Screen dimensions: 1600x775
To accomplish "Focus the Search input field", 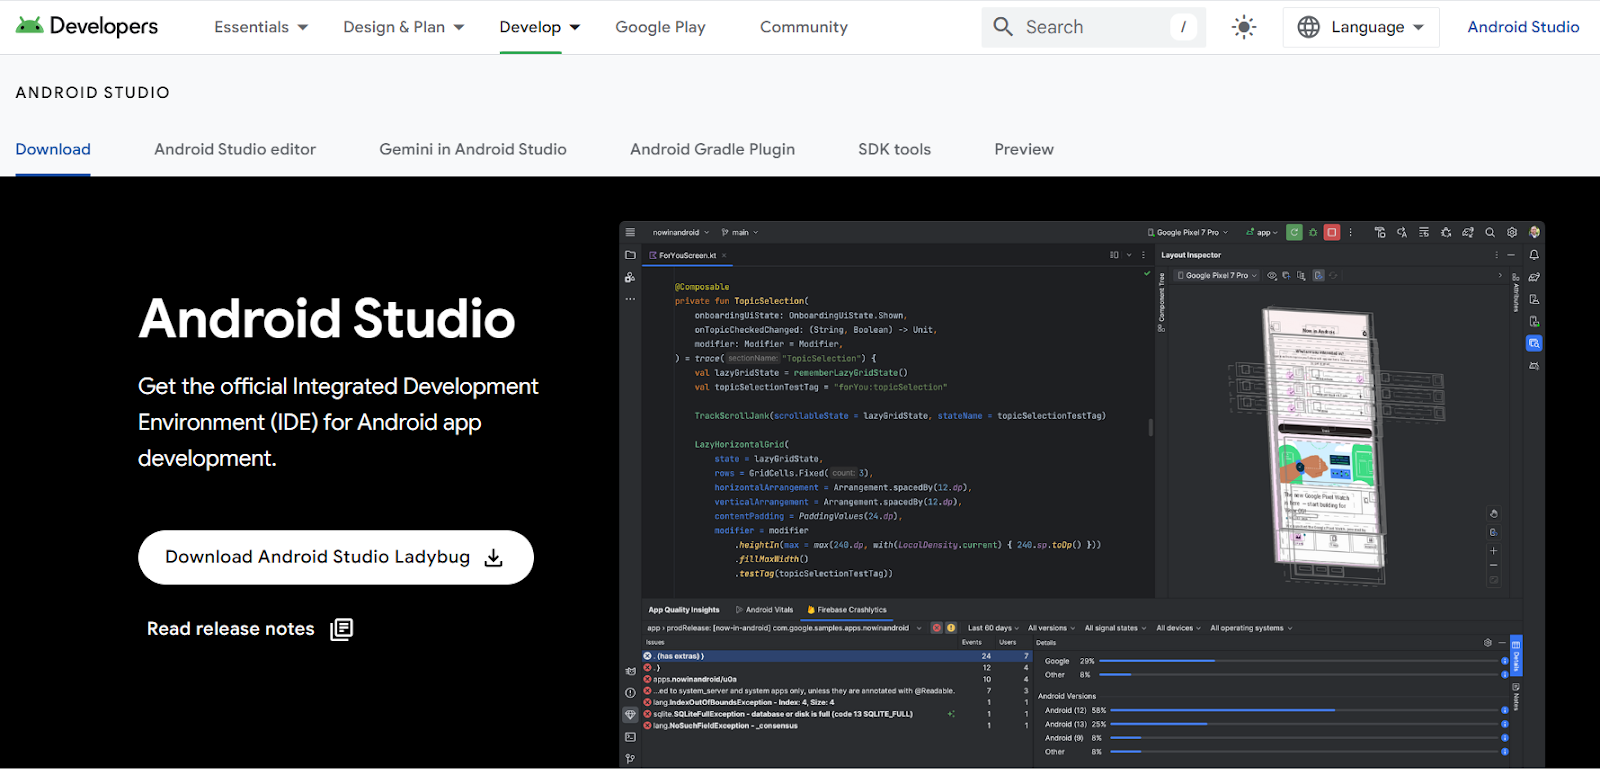I will click(x=1094, y=27).
